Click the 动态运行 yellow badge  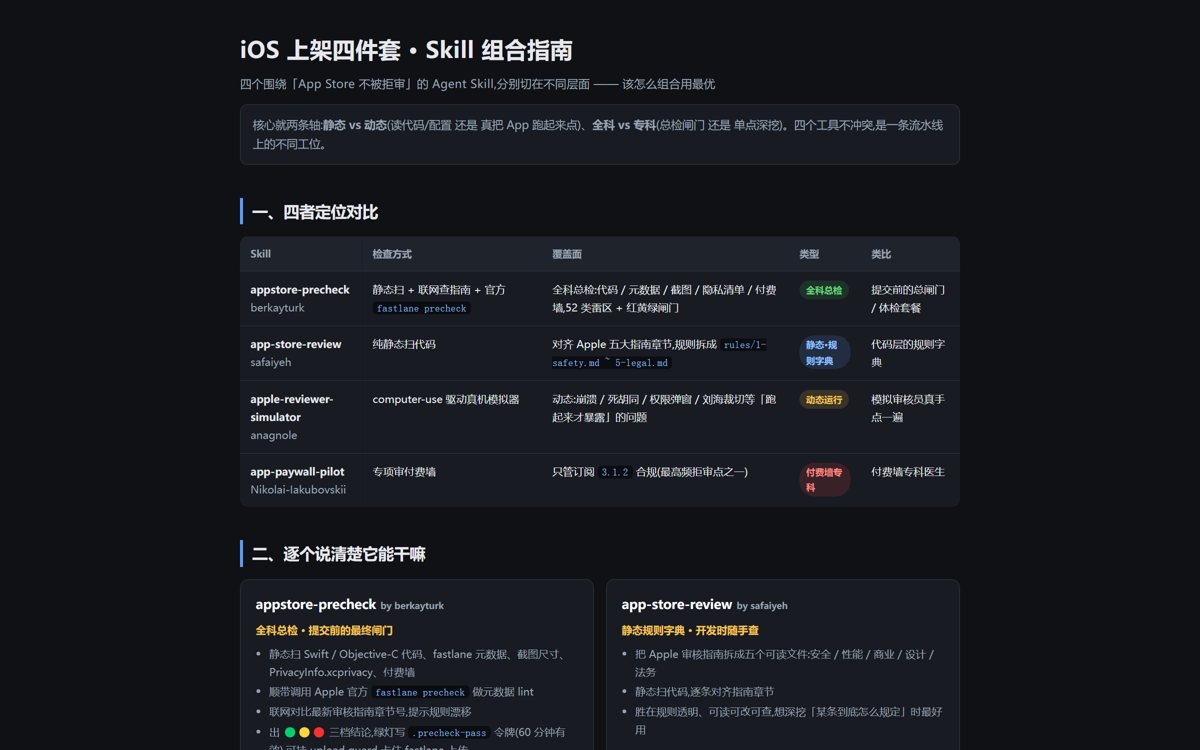(x=824, y=399)
